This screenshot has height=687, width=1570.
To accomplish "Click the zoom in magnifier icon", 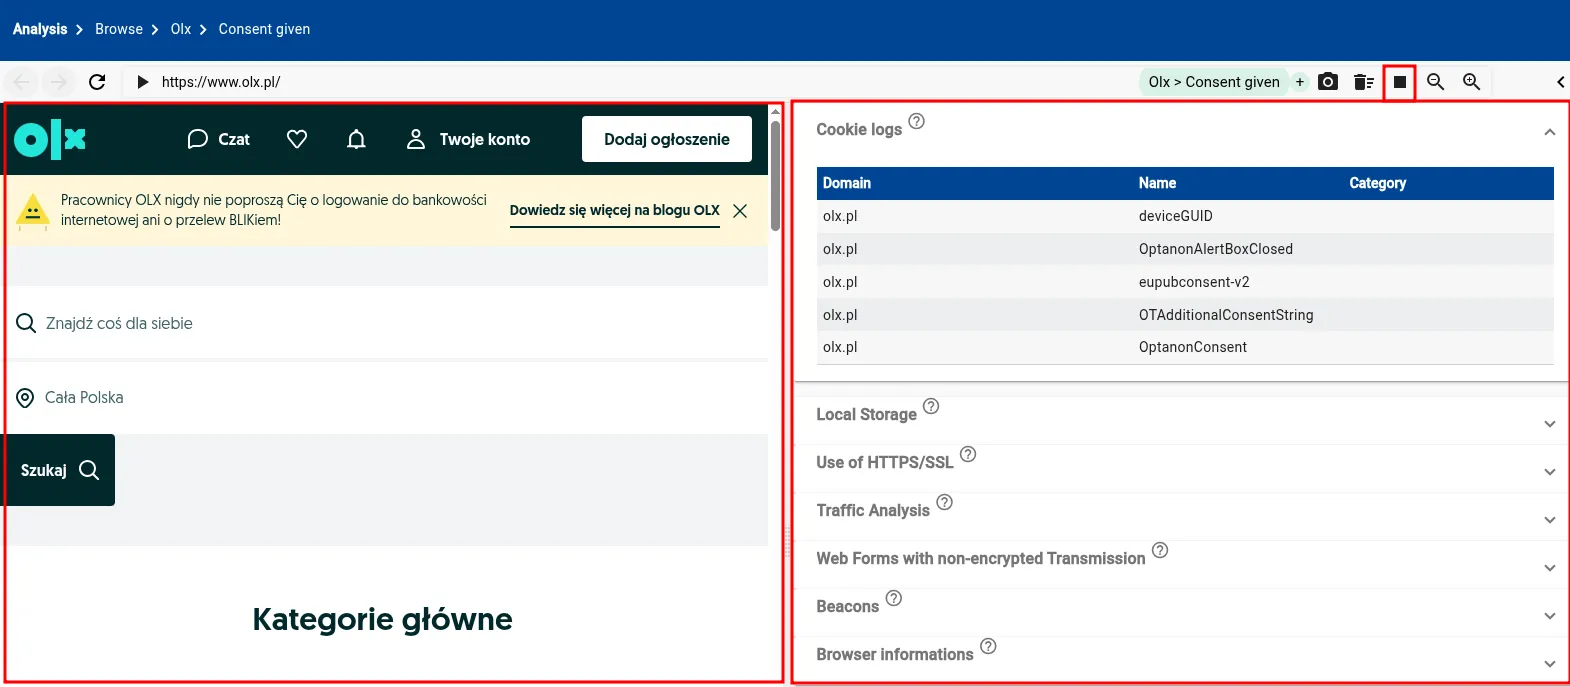I will [x=1471, y=82].
